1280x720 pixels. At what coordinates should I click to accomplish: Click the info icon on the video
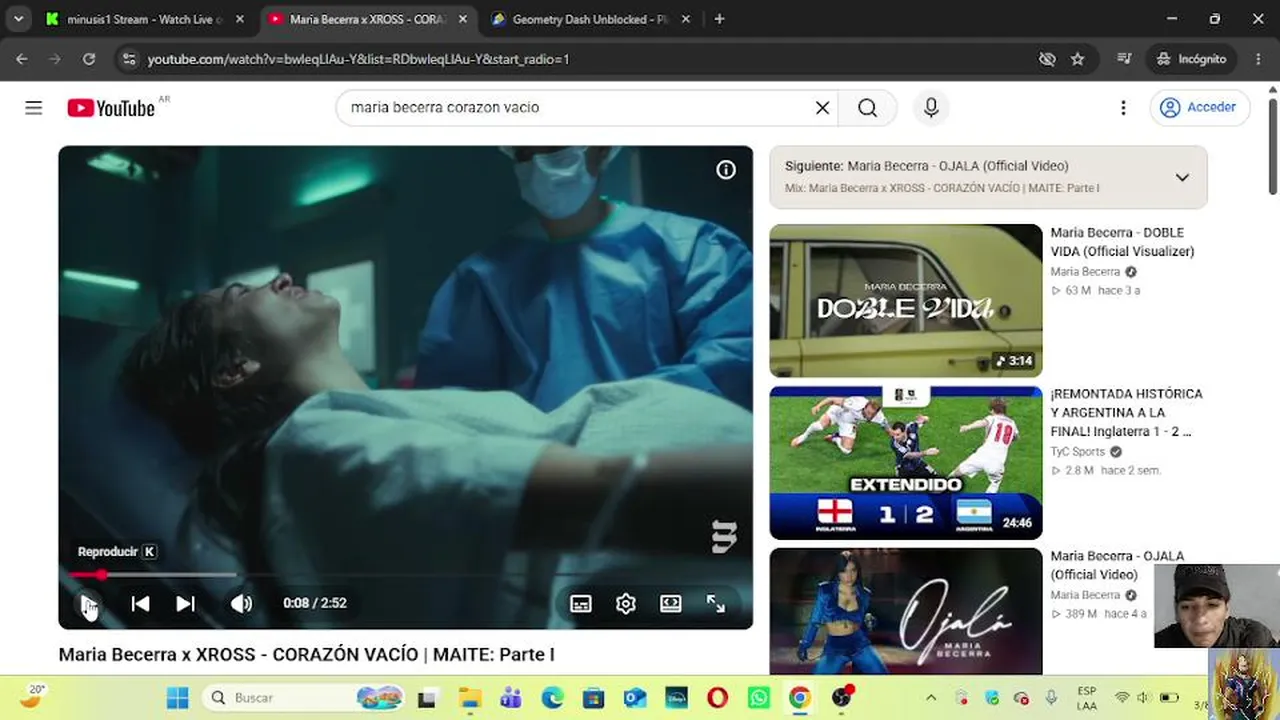(x=726, y=170)
